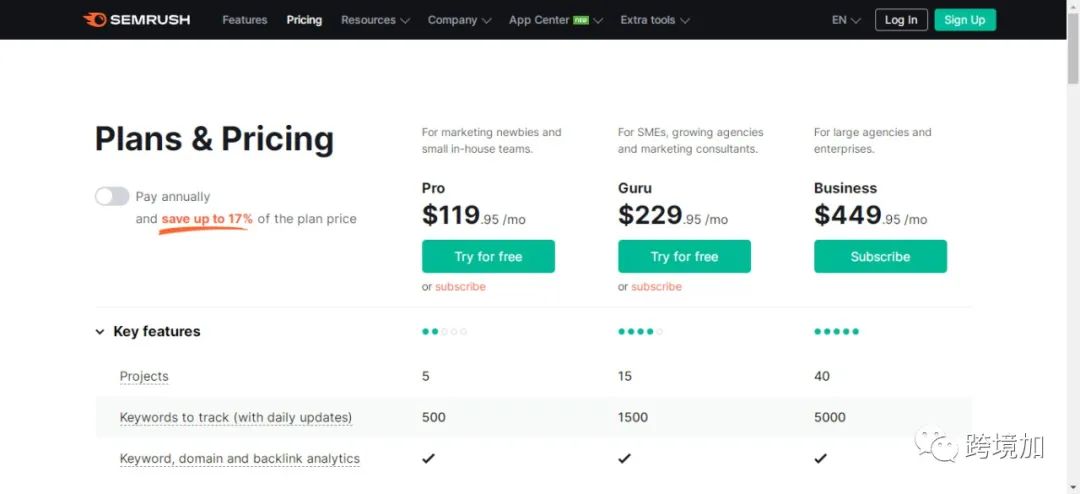Select the Pricing nav item

304,20
